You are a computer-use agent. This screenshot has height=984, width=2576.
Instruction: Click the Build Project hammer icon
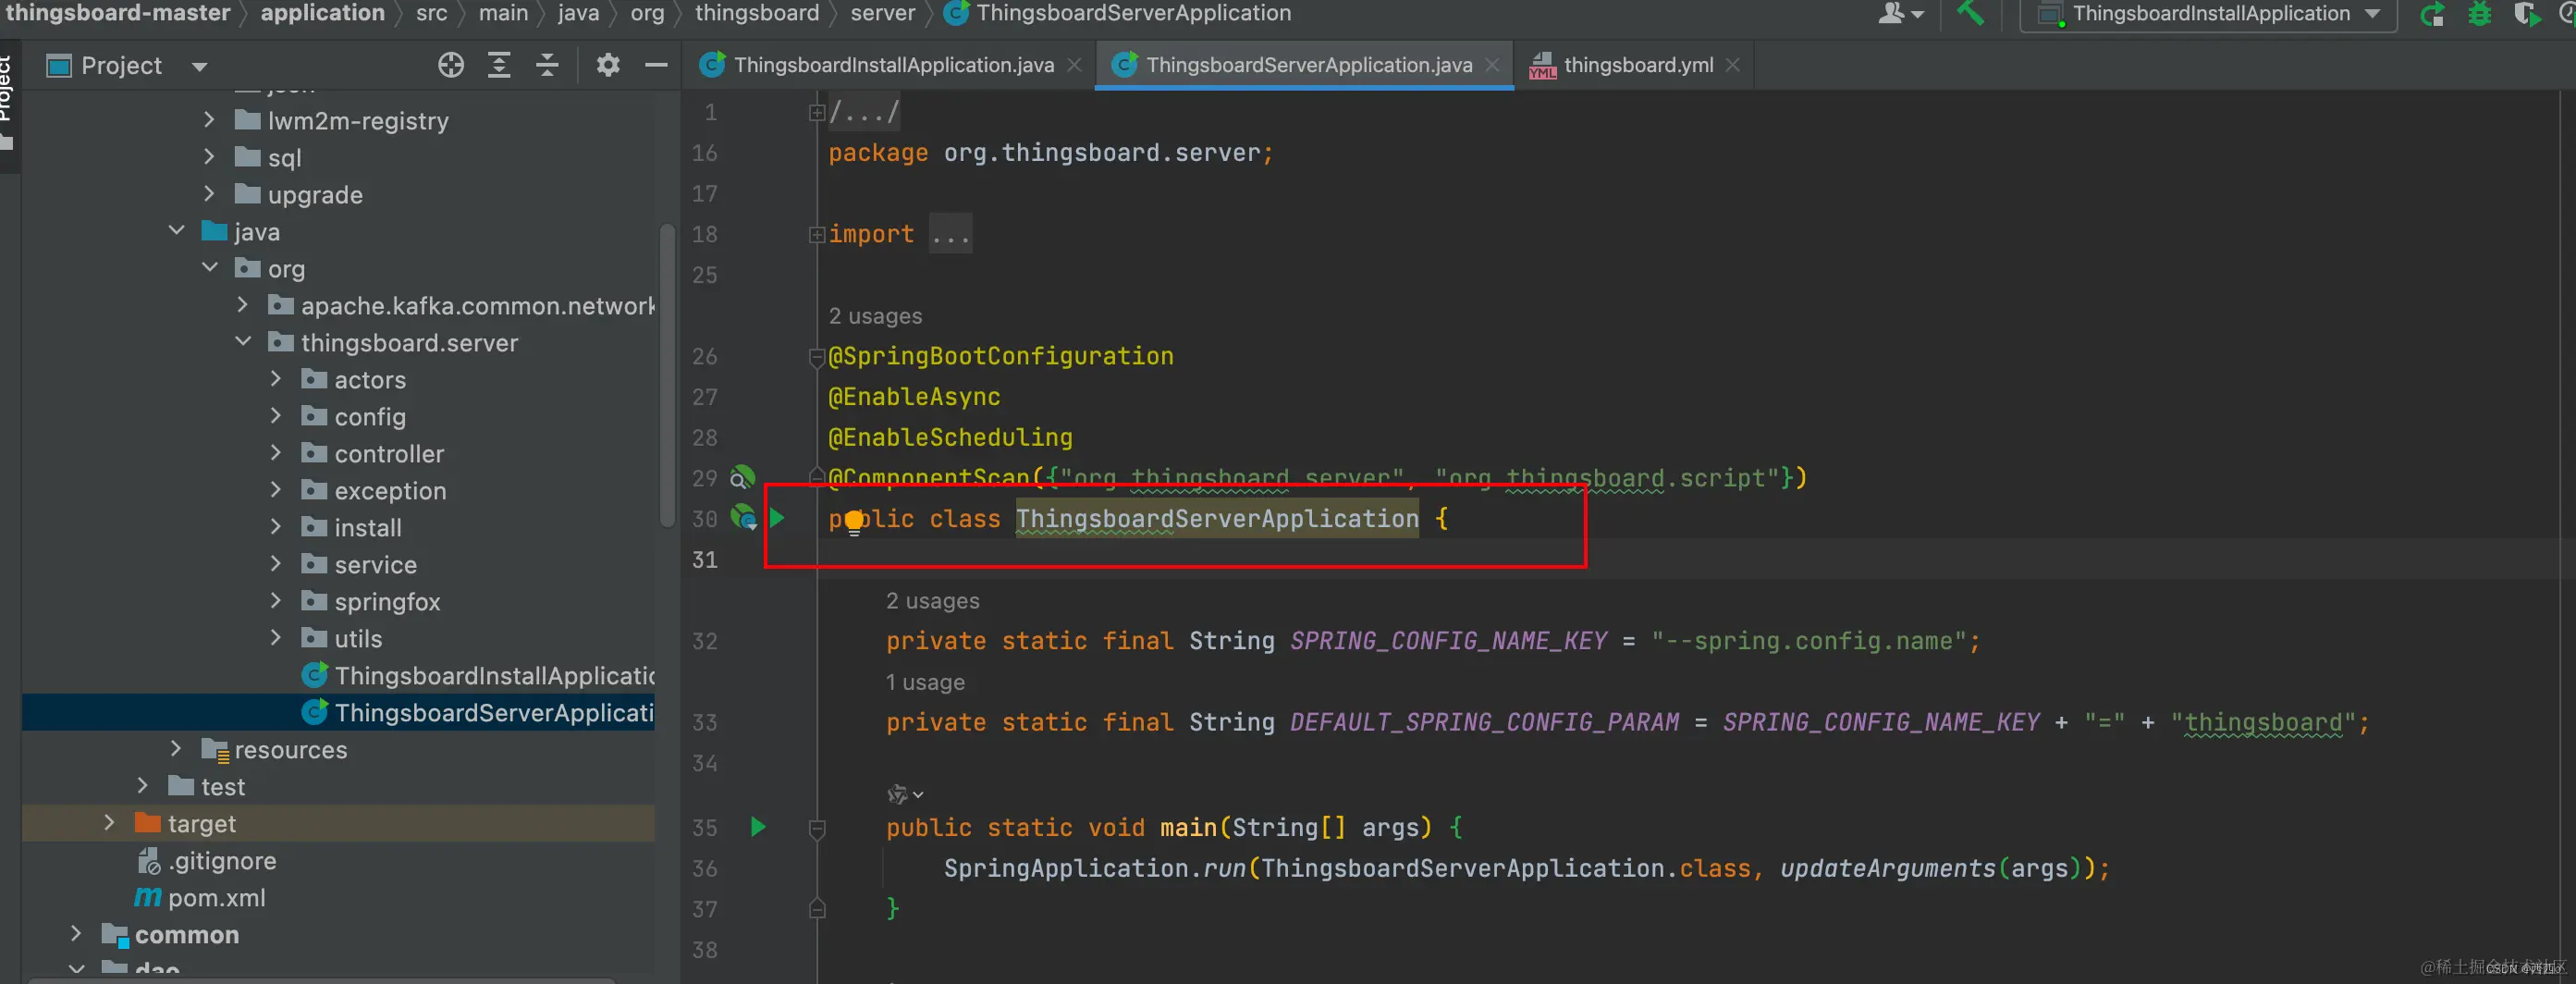[1969, 13]
